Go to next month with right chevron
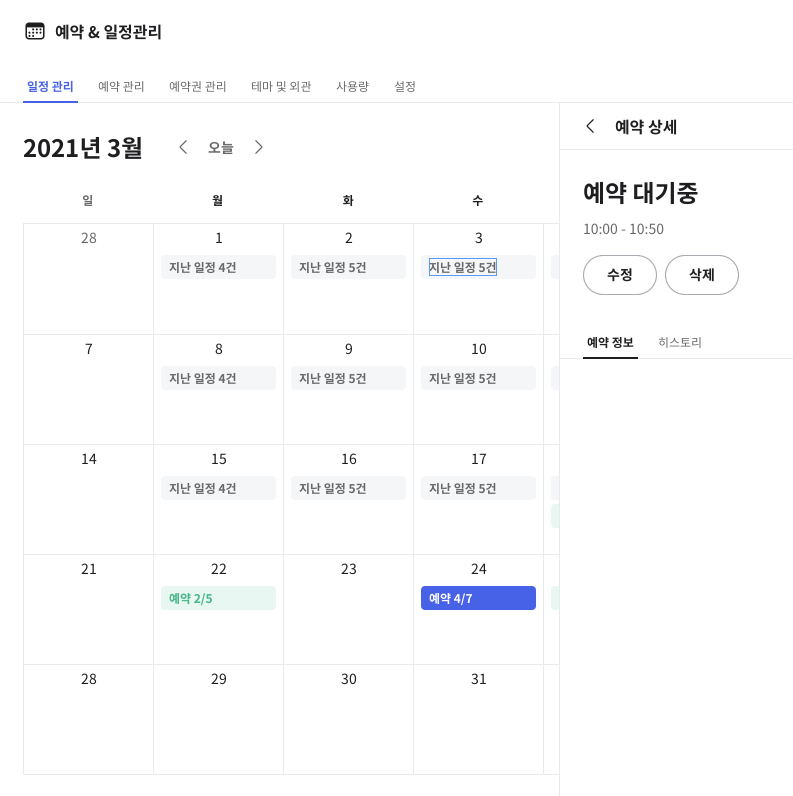793x796 pixels. point(259,147)
